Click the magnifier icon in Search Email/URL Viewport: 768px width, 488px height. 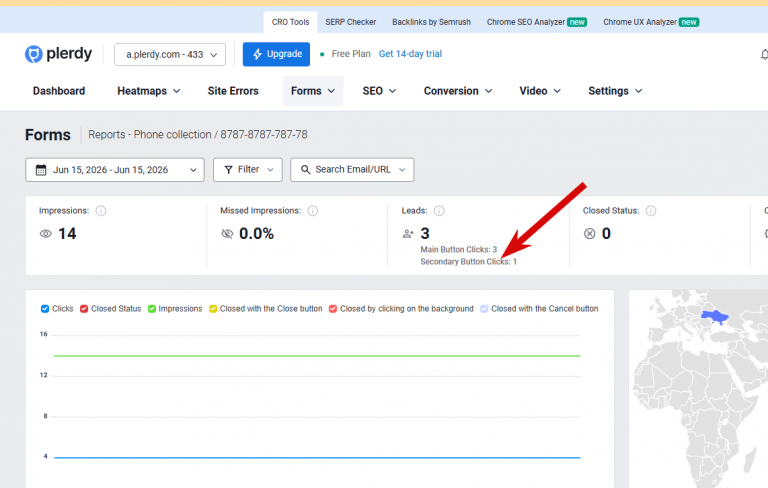click(x=306, y=170)
